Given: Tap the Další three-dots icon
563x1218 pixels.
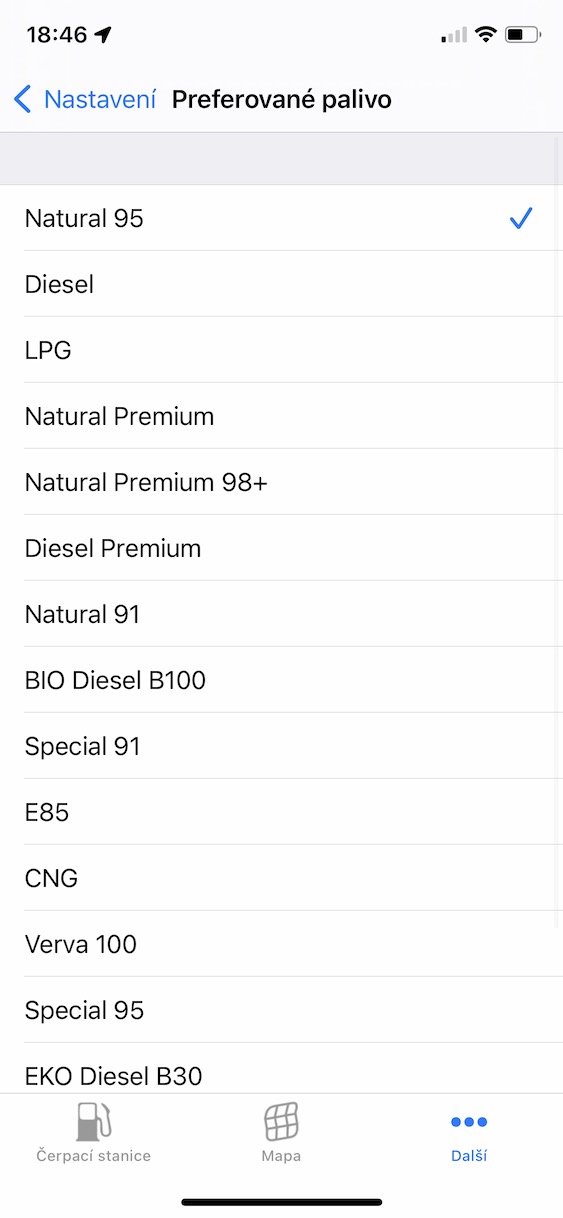Looking at the screenshot, I should point(469,1122).
